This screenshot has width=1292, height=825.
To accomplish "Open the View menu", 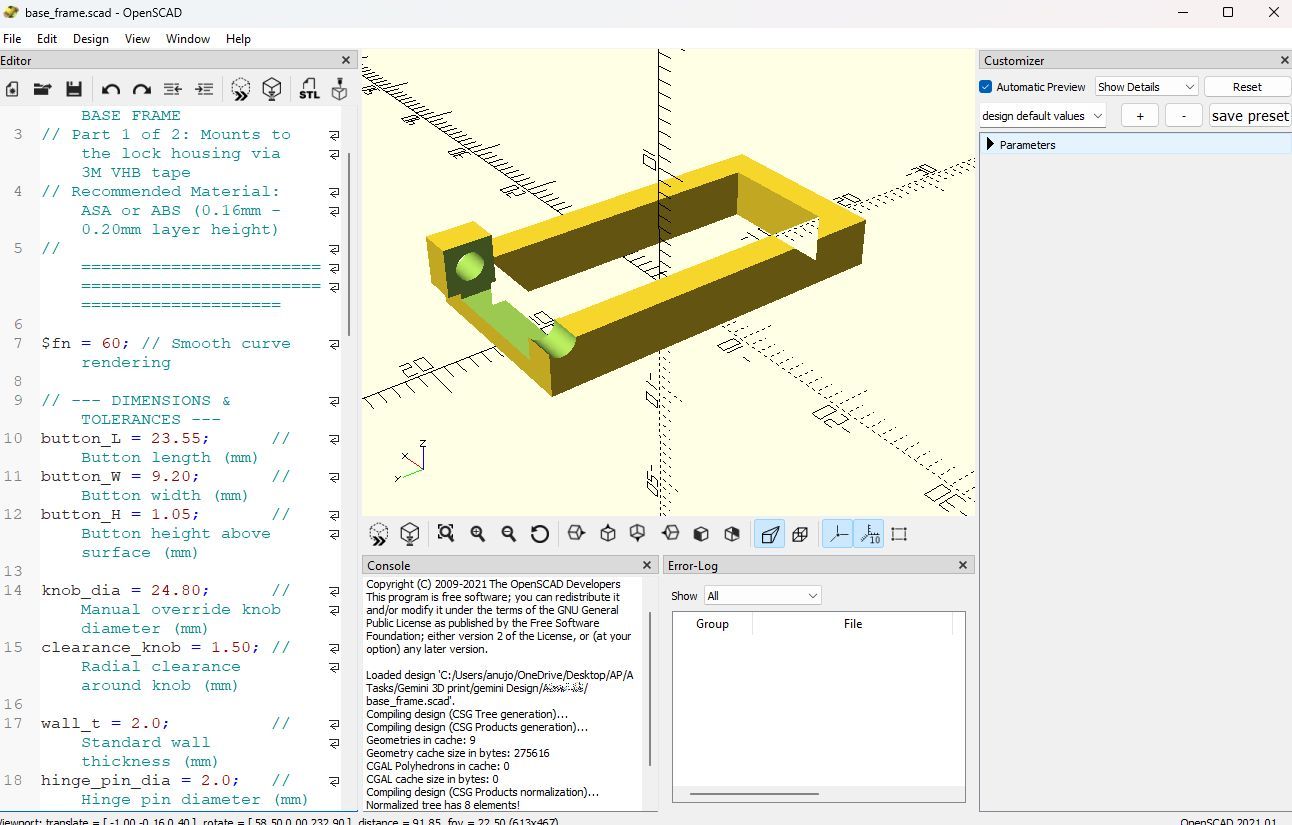I will [x=137, y=39].
